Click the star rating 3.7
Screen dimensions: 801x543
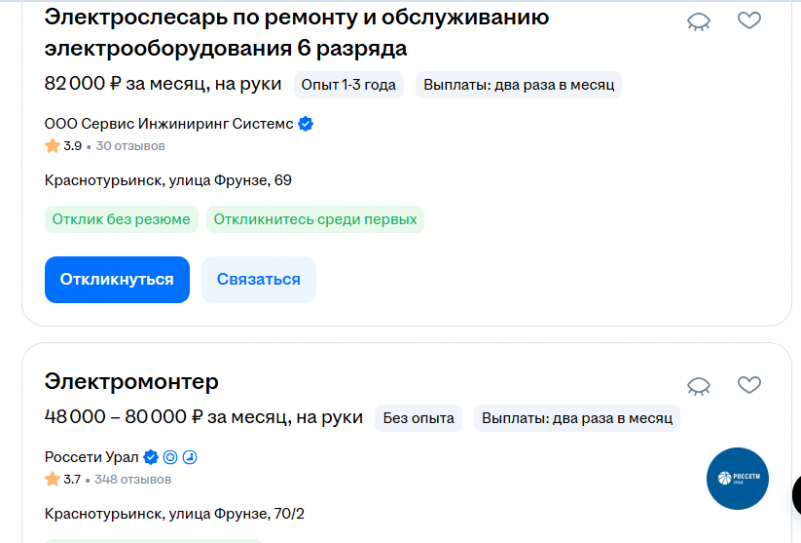click(x=62, y=479)
